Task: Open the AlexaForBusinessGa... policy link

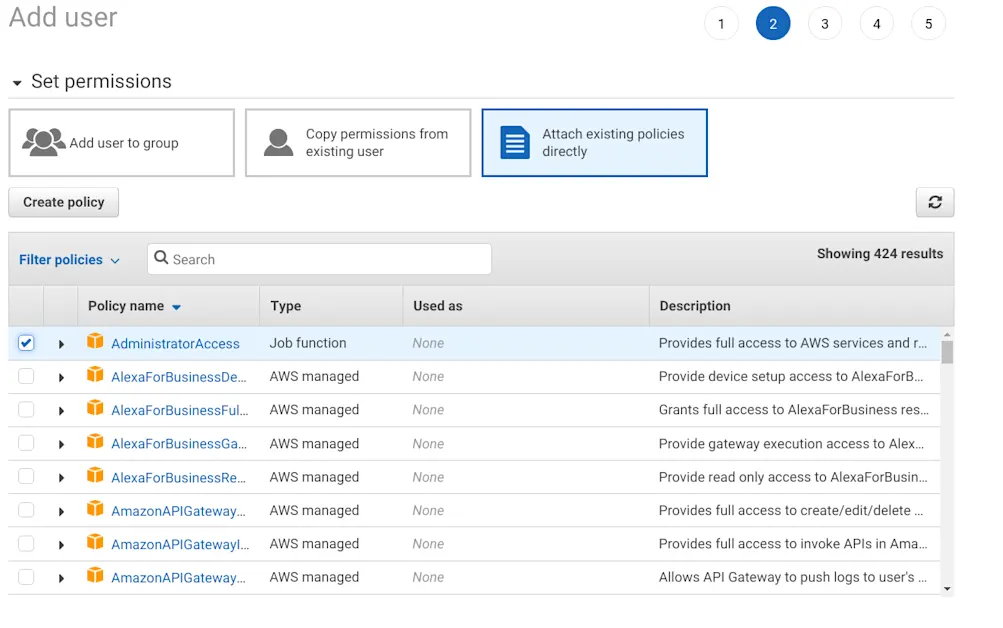Action: 179,444
